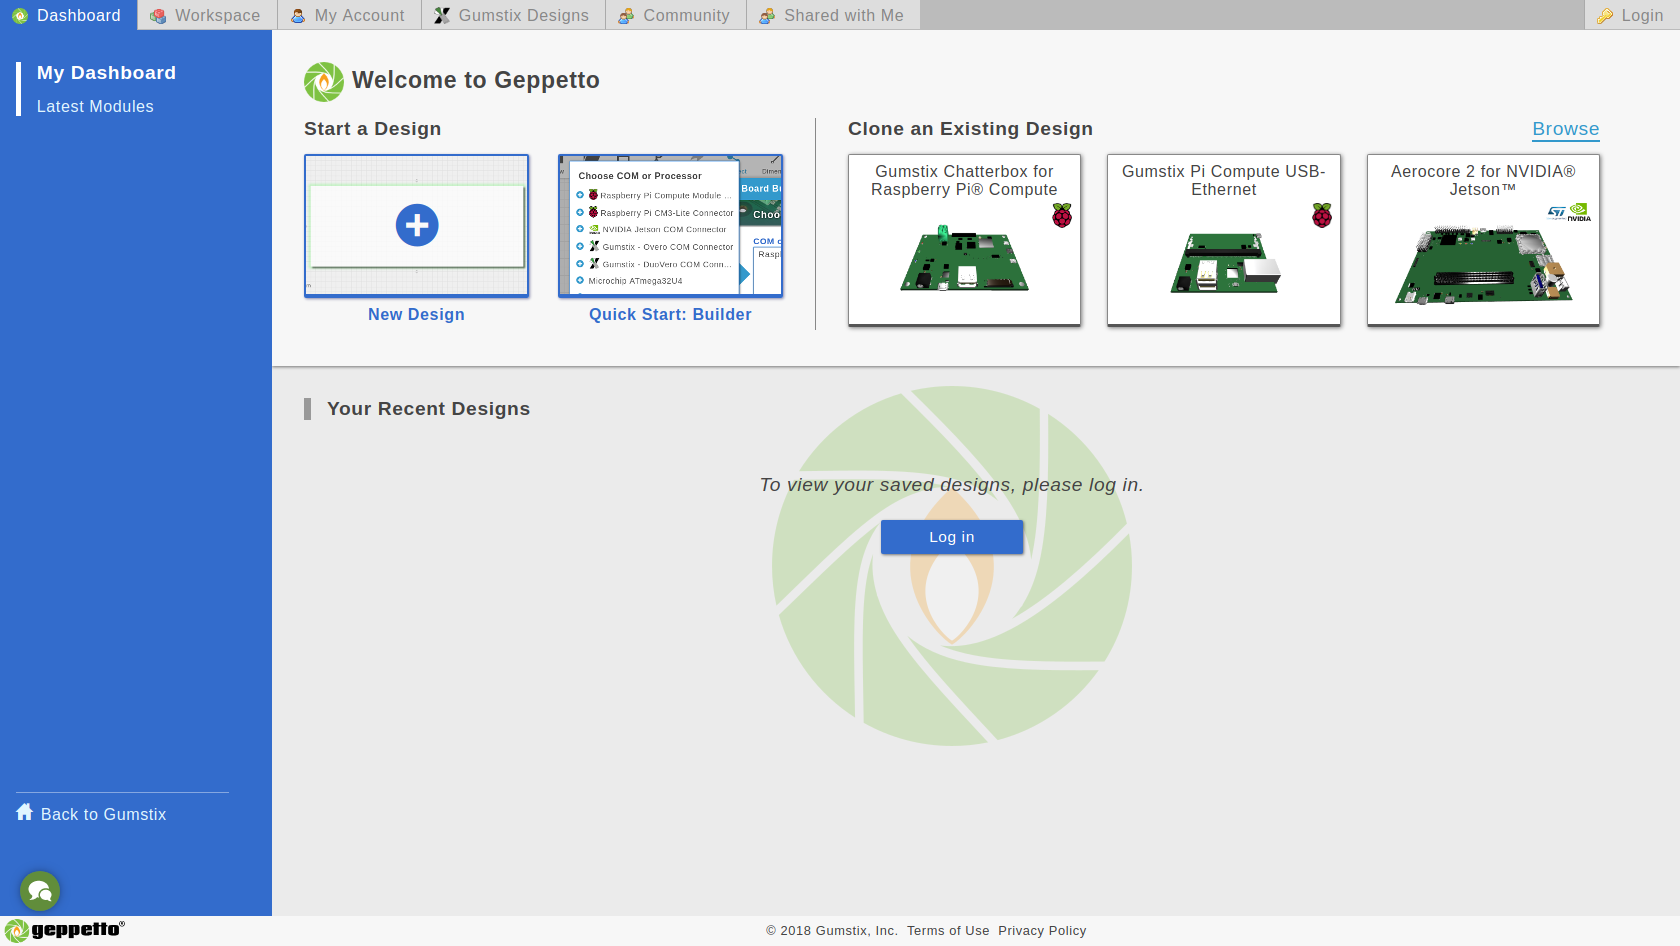Click the geppetto logo at the bottom left
This screenshot has width=1680, height=946.
[64, 930]
